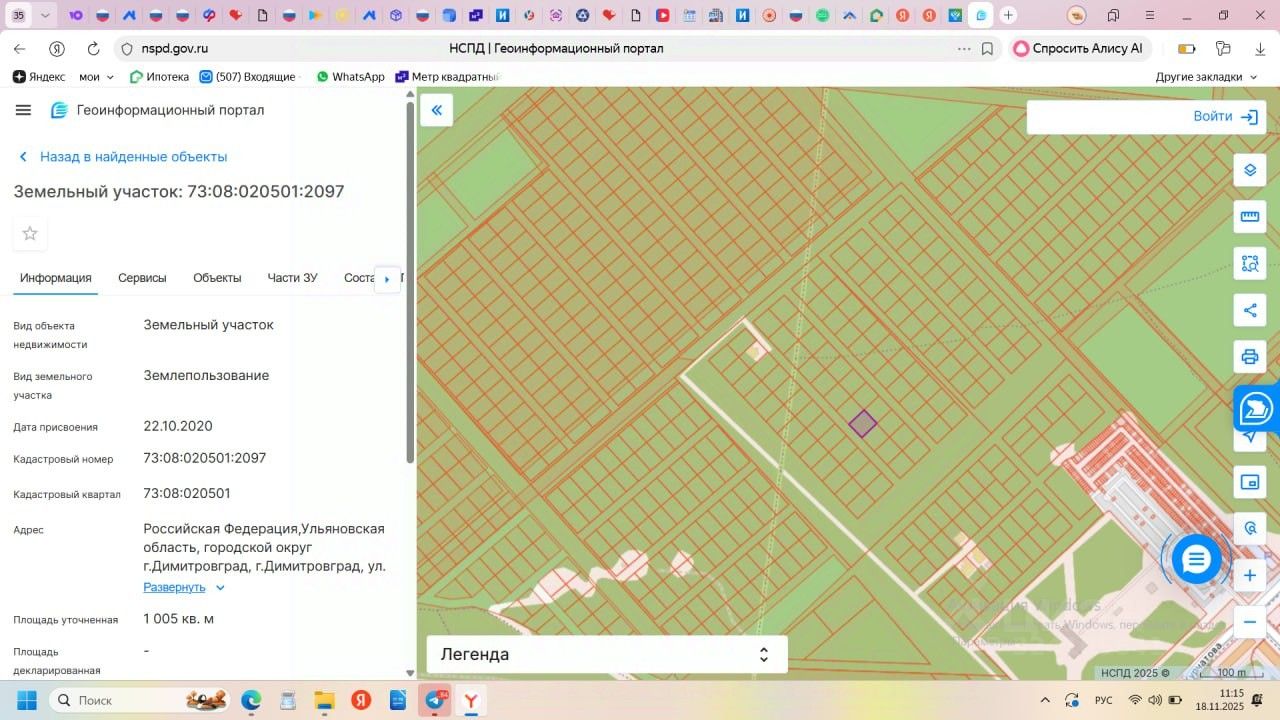Click the my-location arrow tool

[1249, 436]
